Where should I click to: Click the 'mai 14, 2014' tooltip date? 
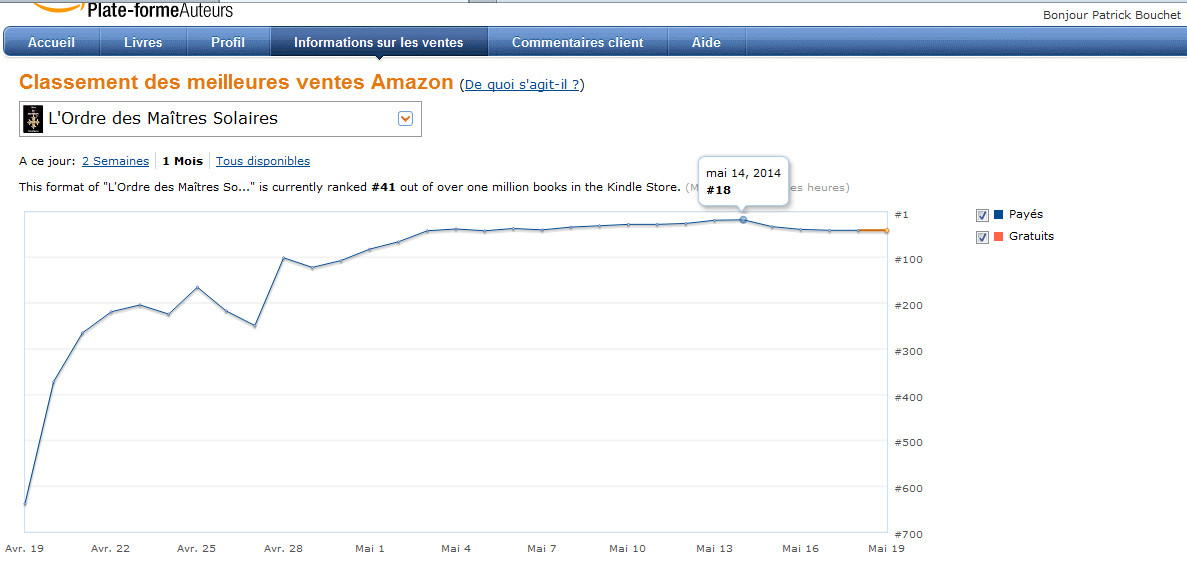743,173
